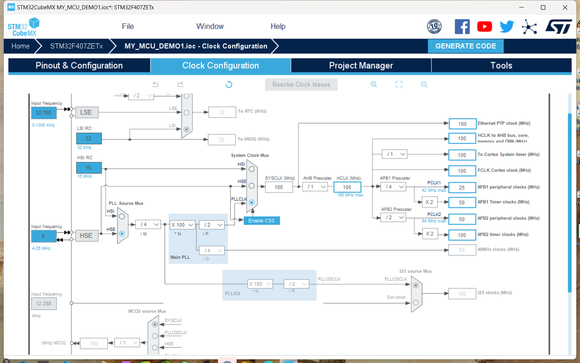Open the Project Manager tab
This screenshot has width=580, height=363.
pos(361,65)
